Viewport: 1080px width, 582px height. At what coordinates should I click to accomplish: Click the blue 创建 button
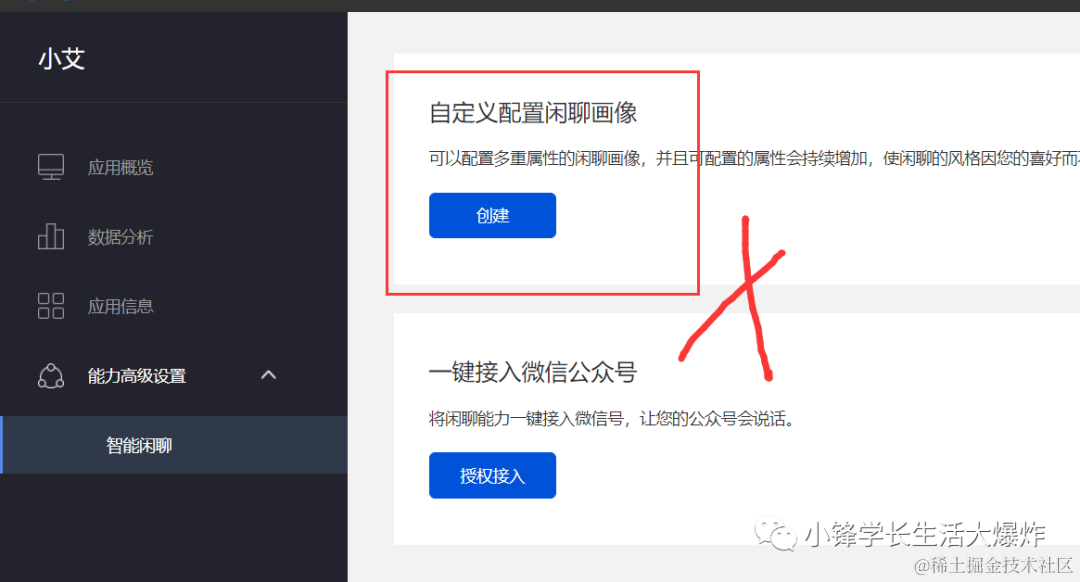pos(492,216)
